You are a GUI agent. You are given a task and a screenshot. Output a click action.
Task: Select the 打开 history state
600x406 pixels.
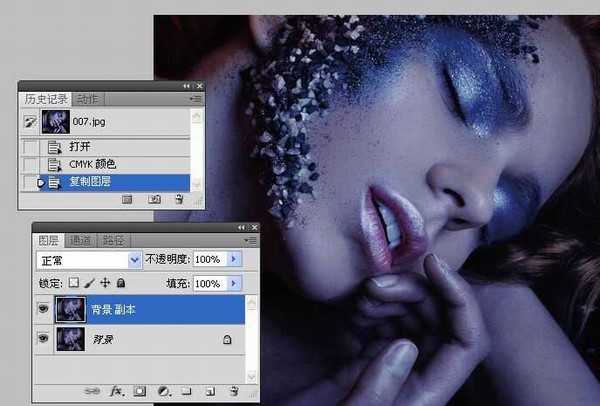(80, 146)
